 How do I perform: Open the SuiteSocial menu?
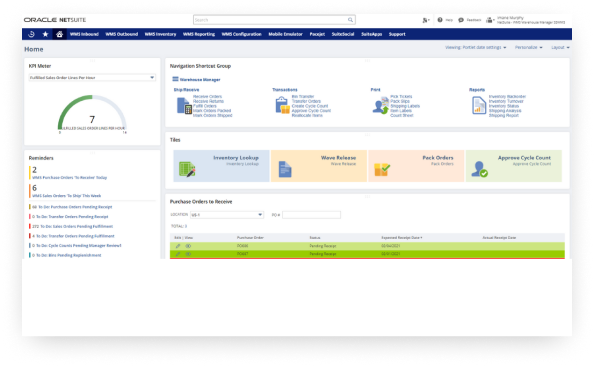coord(343,34)
